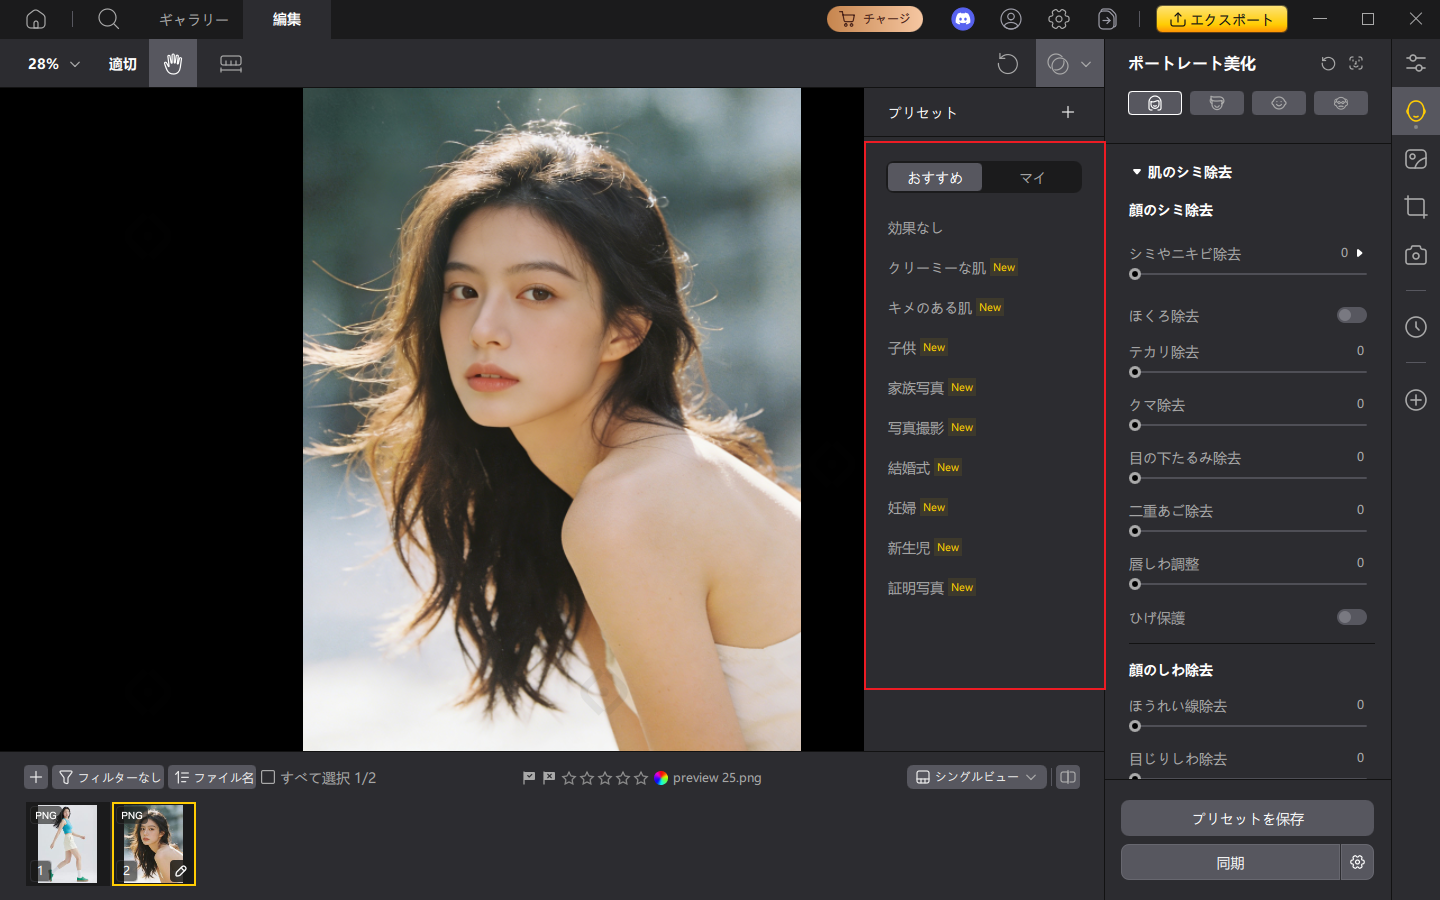Check the すべて選択 checkbox
The image size is (1440, 900).
tap(268, 777)
